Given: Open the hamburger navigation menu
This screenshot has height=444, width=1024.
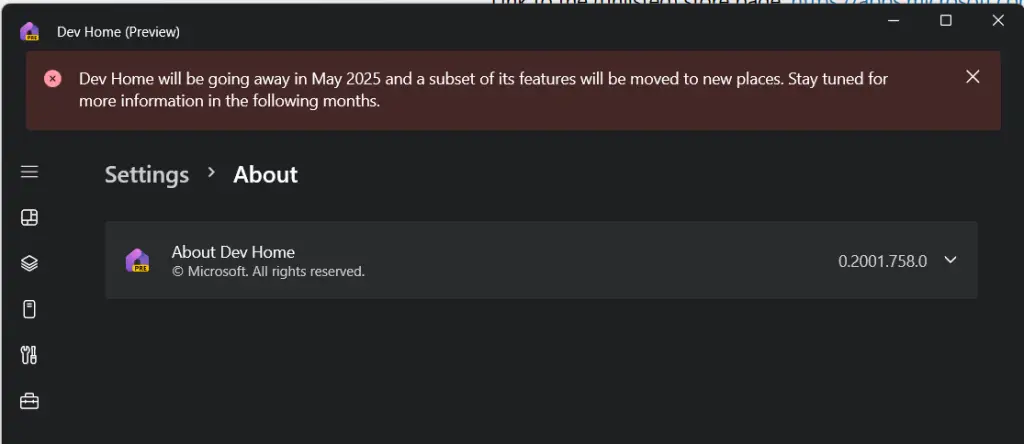Looking at the screenshot, I should (x=29, y=172).
